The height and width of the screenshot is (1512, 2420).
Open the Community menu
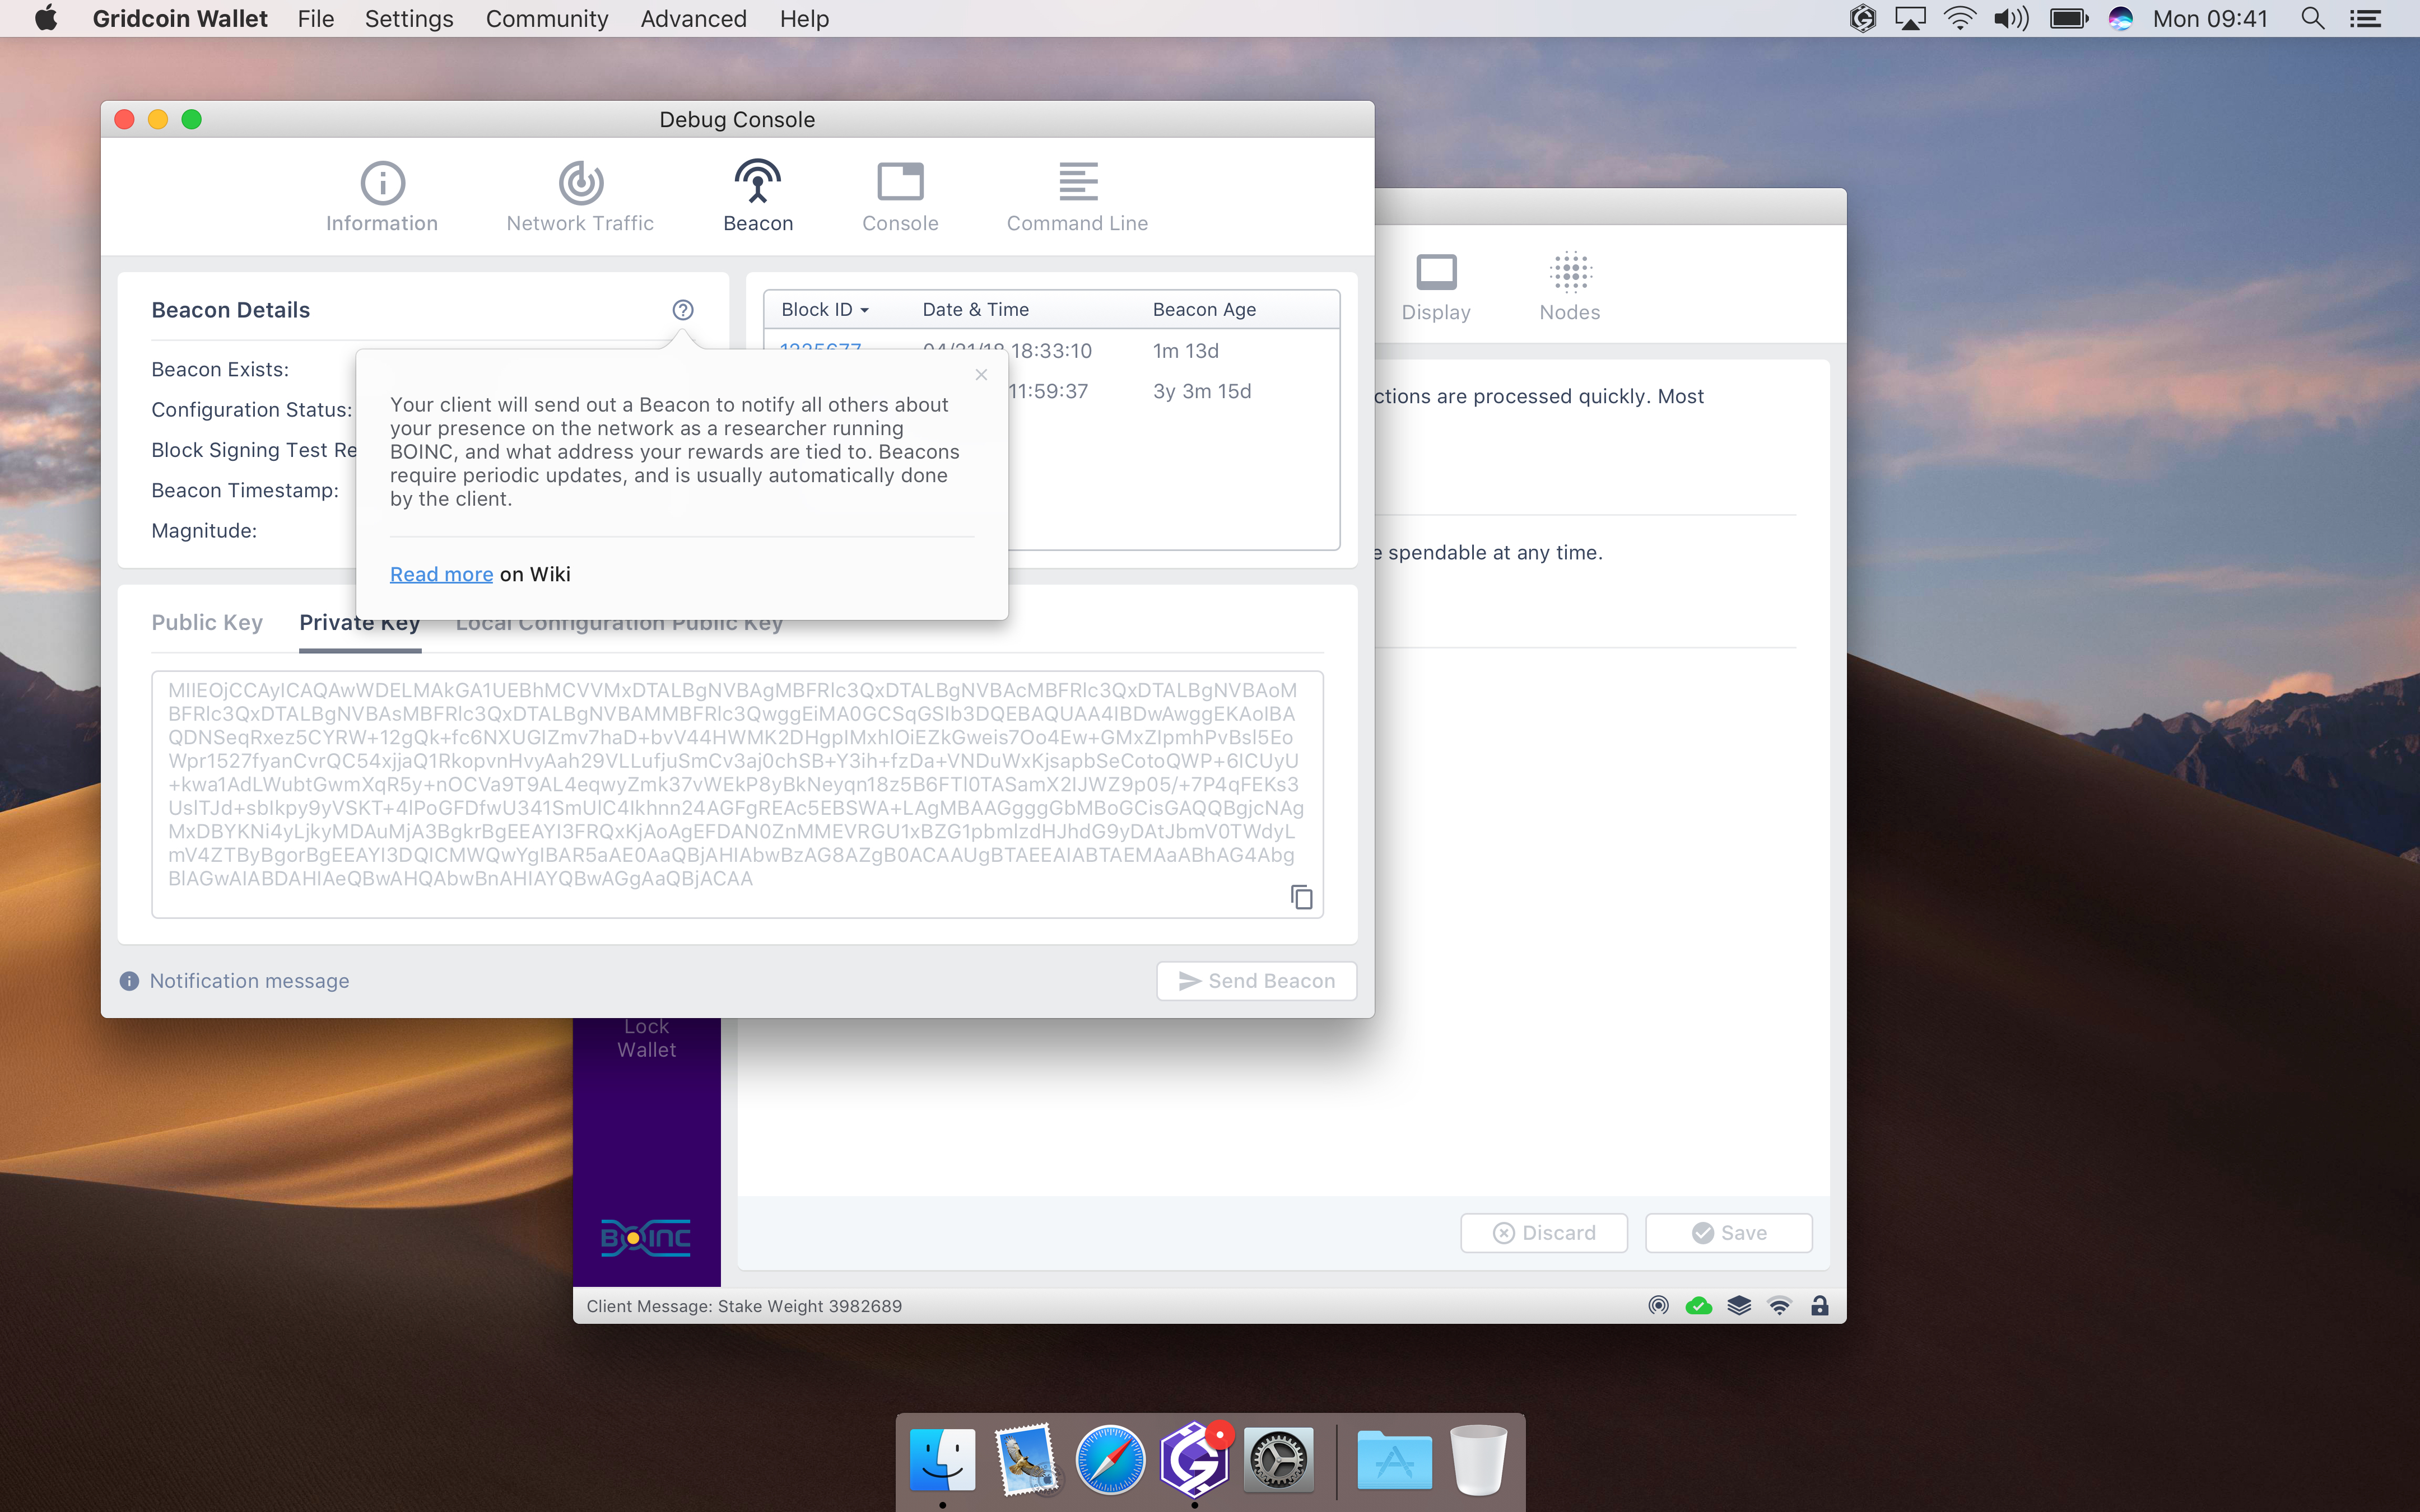(546, 19)
